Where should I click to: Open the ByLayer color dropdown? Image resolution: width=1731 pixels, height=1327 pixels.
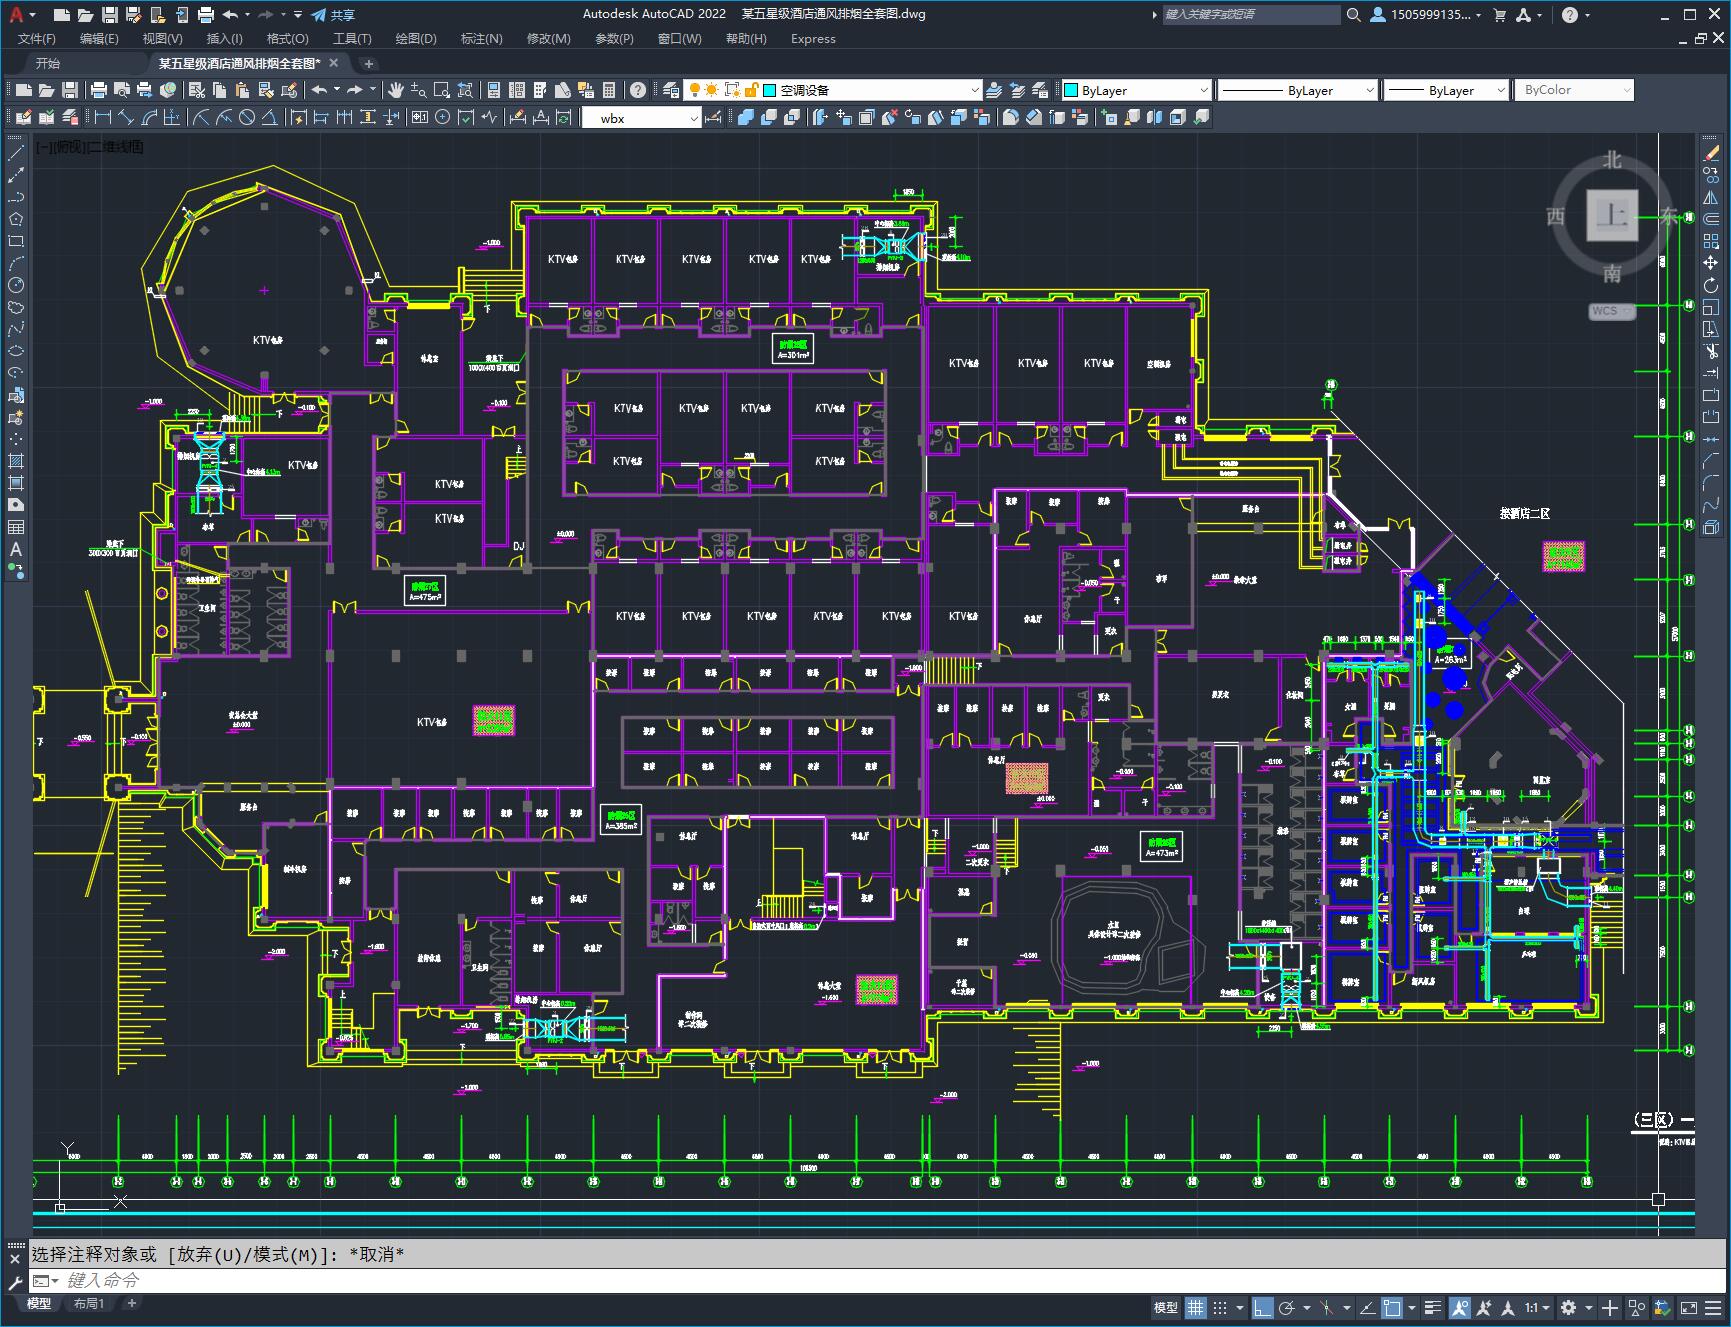pyautogui.click(x=1203, y=90)
